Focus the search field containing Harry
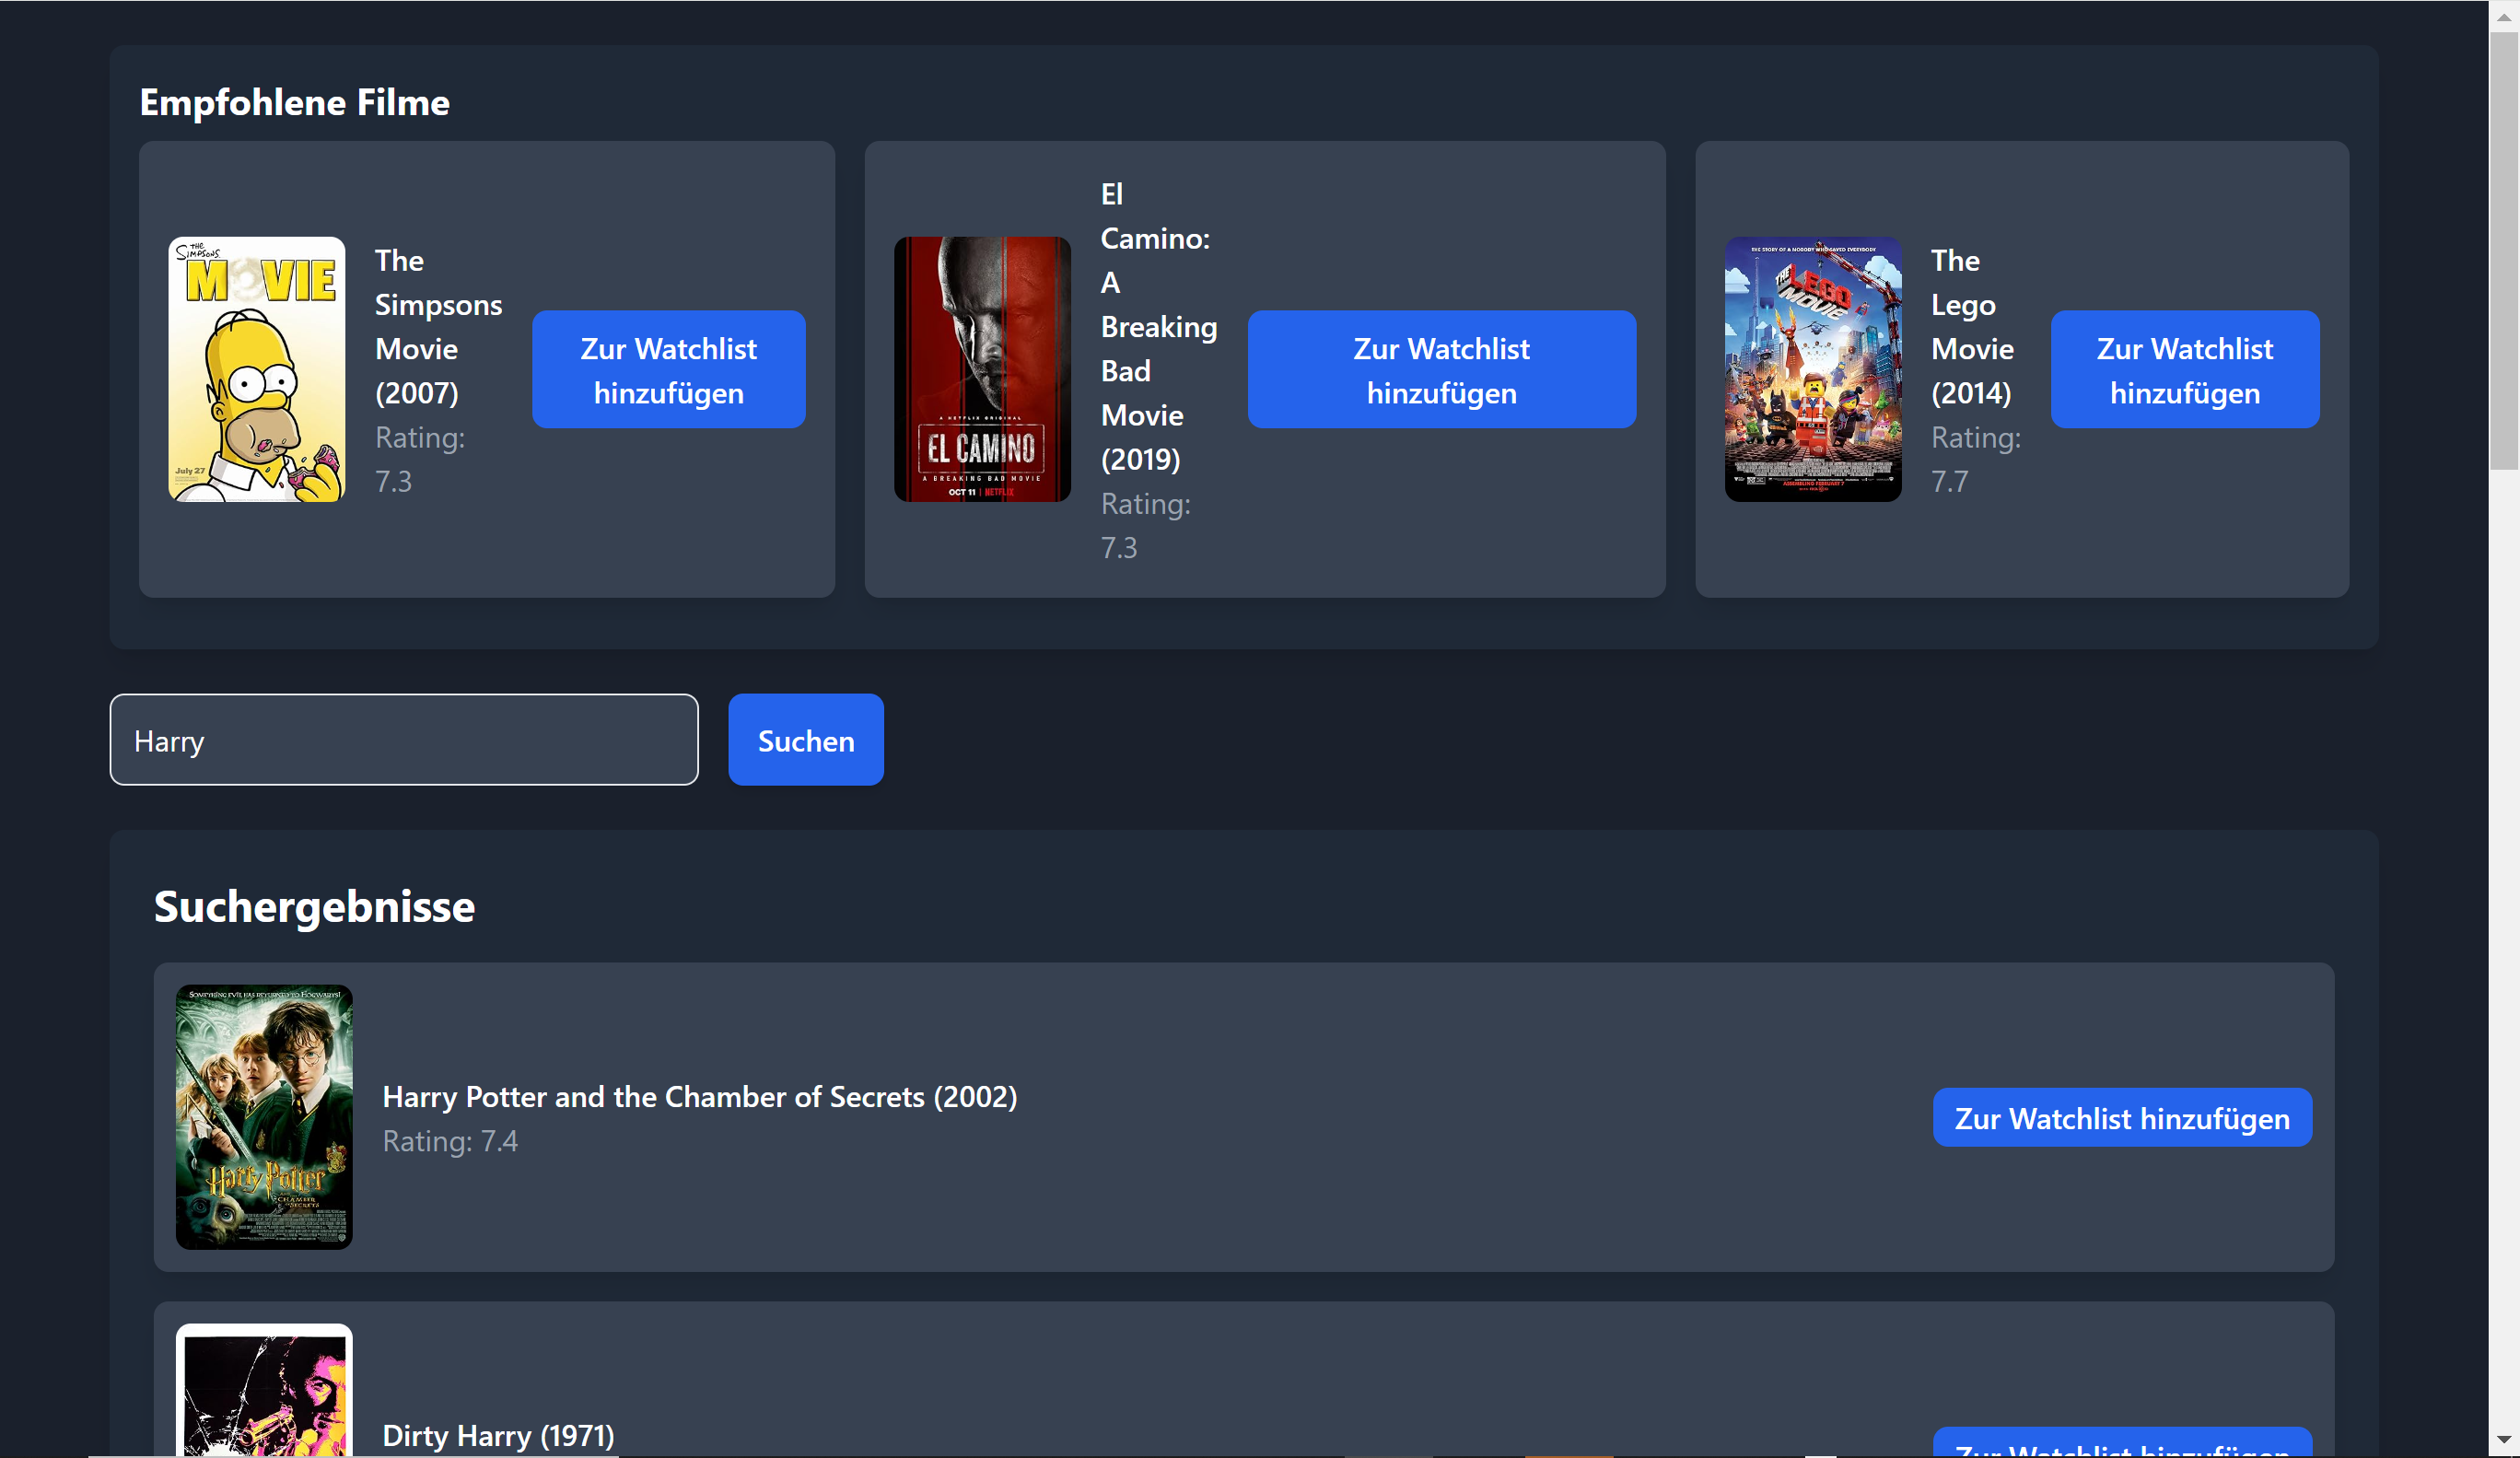The width and height of the screenshot is (2520, 1458). click(x=404, y=740)
